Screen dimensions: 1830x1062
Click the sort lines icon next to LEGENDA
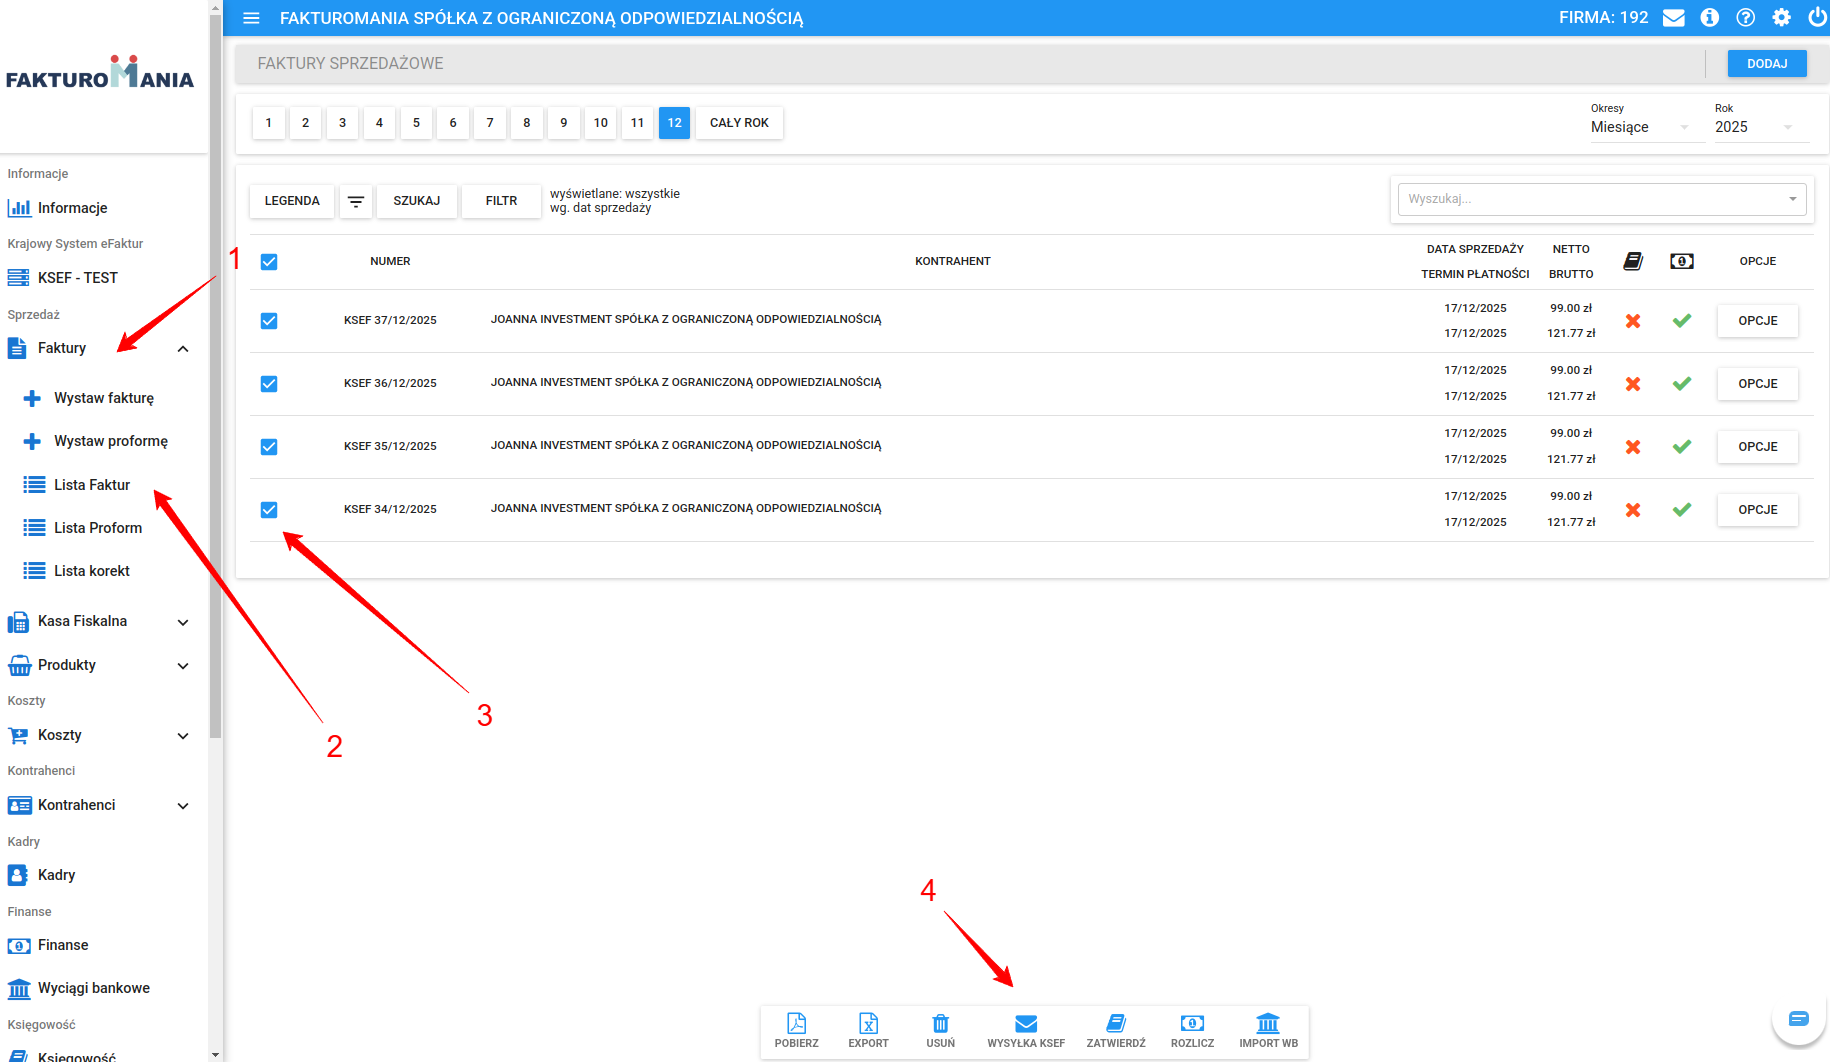pyautogui.click(x=356, y=201)
